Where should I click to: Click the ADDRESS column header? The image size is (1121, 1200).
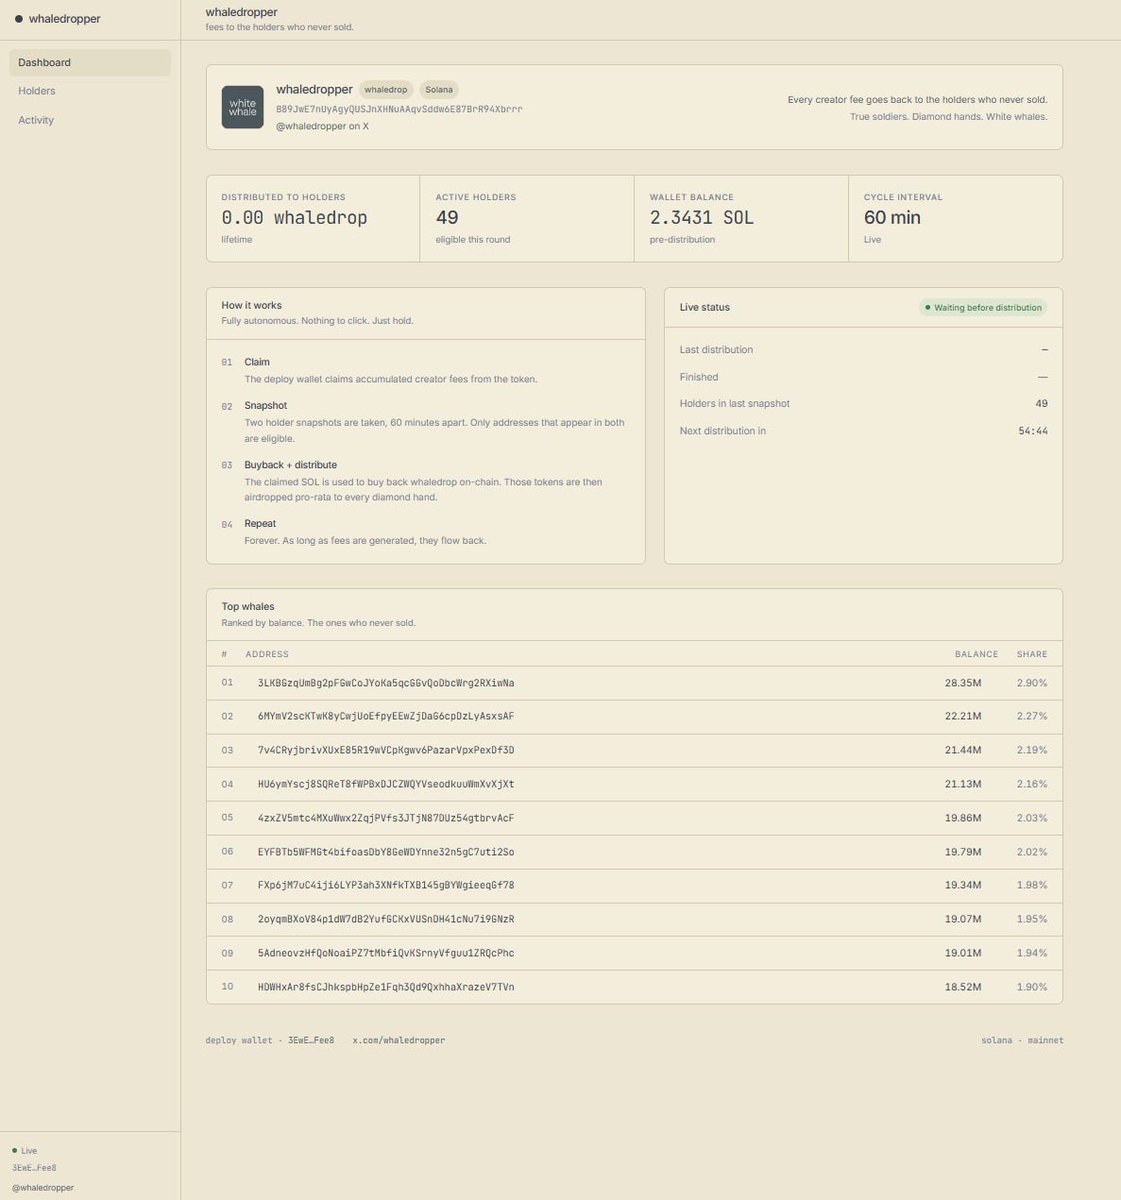click(267, 654)
